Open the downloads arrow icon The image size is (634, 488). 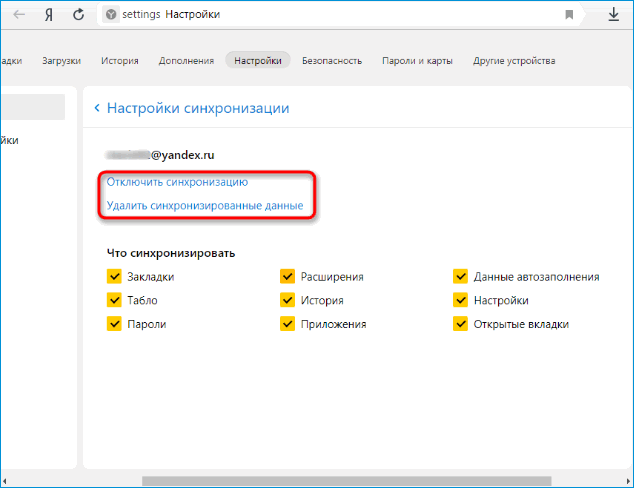coord(613,15)
